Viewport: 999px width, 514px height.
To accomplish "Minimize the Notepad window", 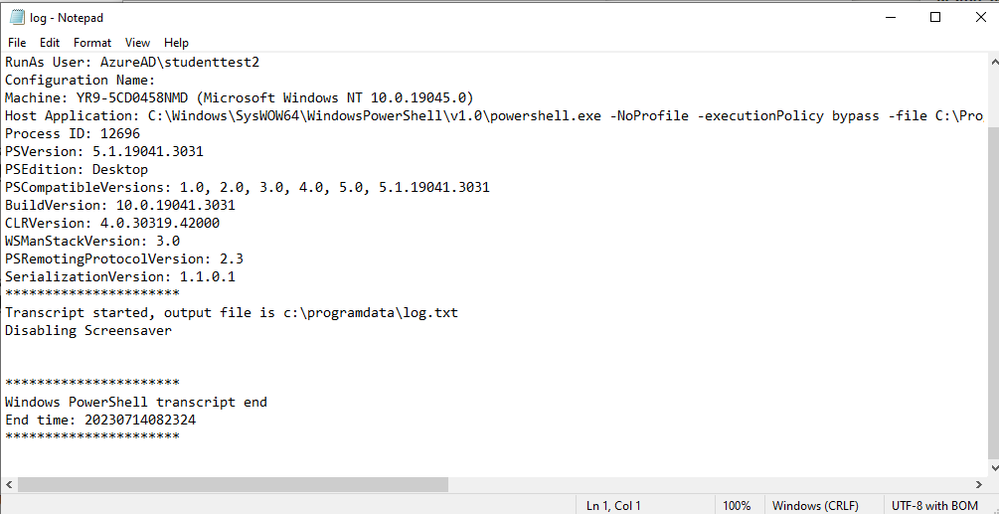I will [889, 18].
